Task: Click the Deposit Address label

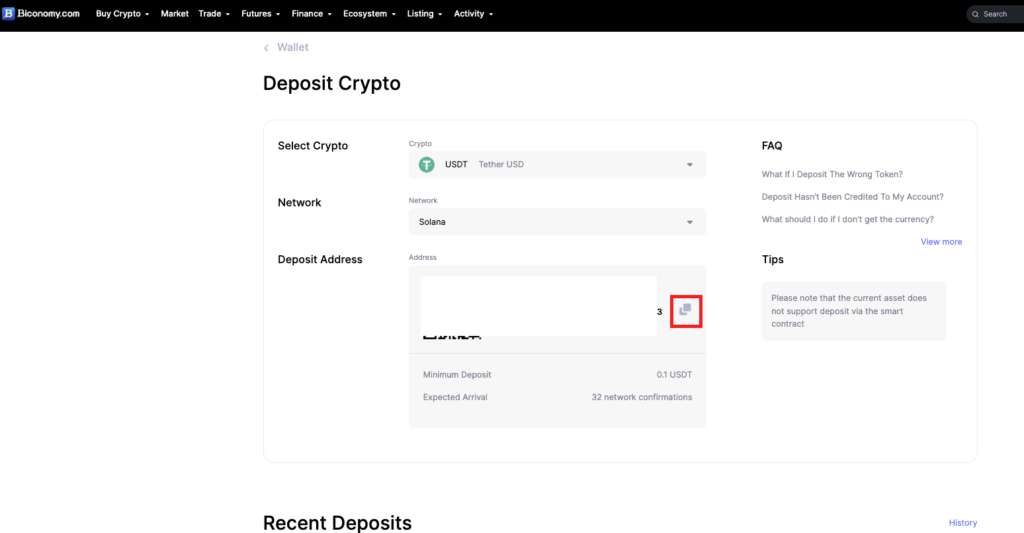Action: pyautogui.click(x=320, y=259)
